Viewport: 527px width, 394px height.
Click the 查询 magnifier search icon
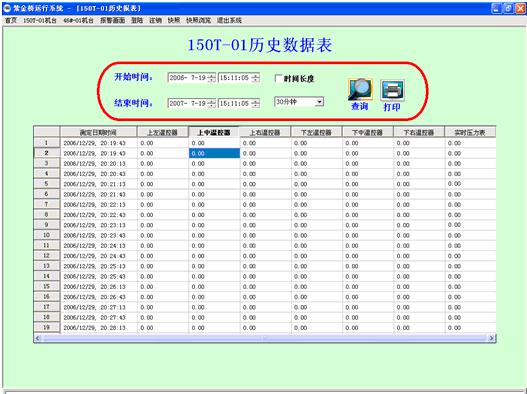(360, 90)
